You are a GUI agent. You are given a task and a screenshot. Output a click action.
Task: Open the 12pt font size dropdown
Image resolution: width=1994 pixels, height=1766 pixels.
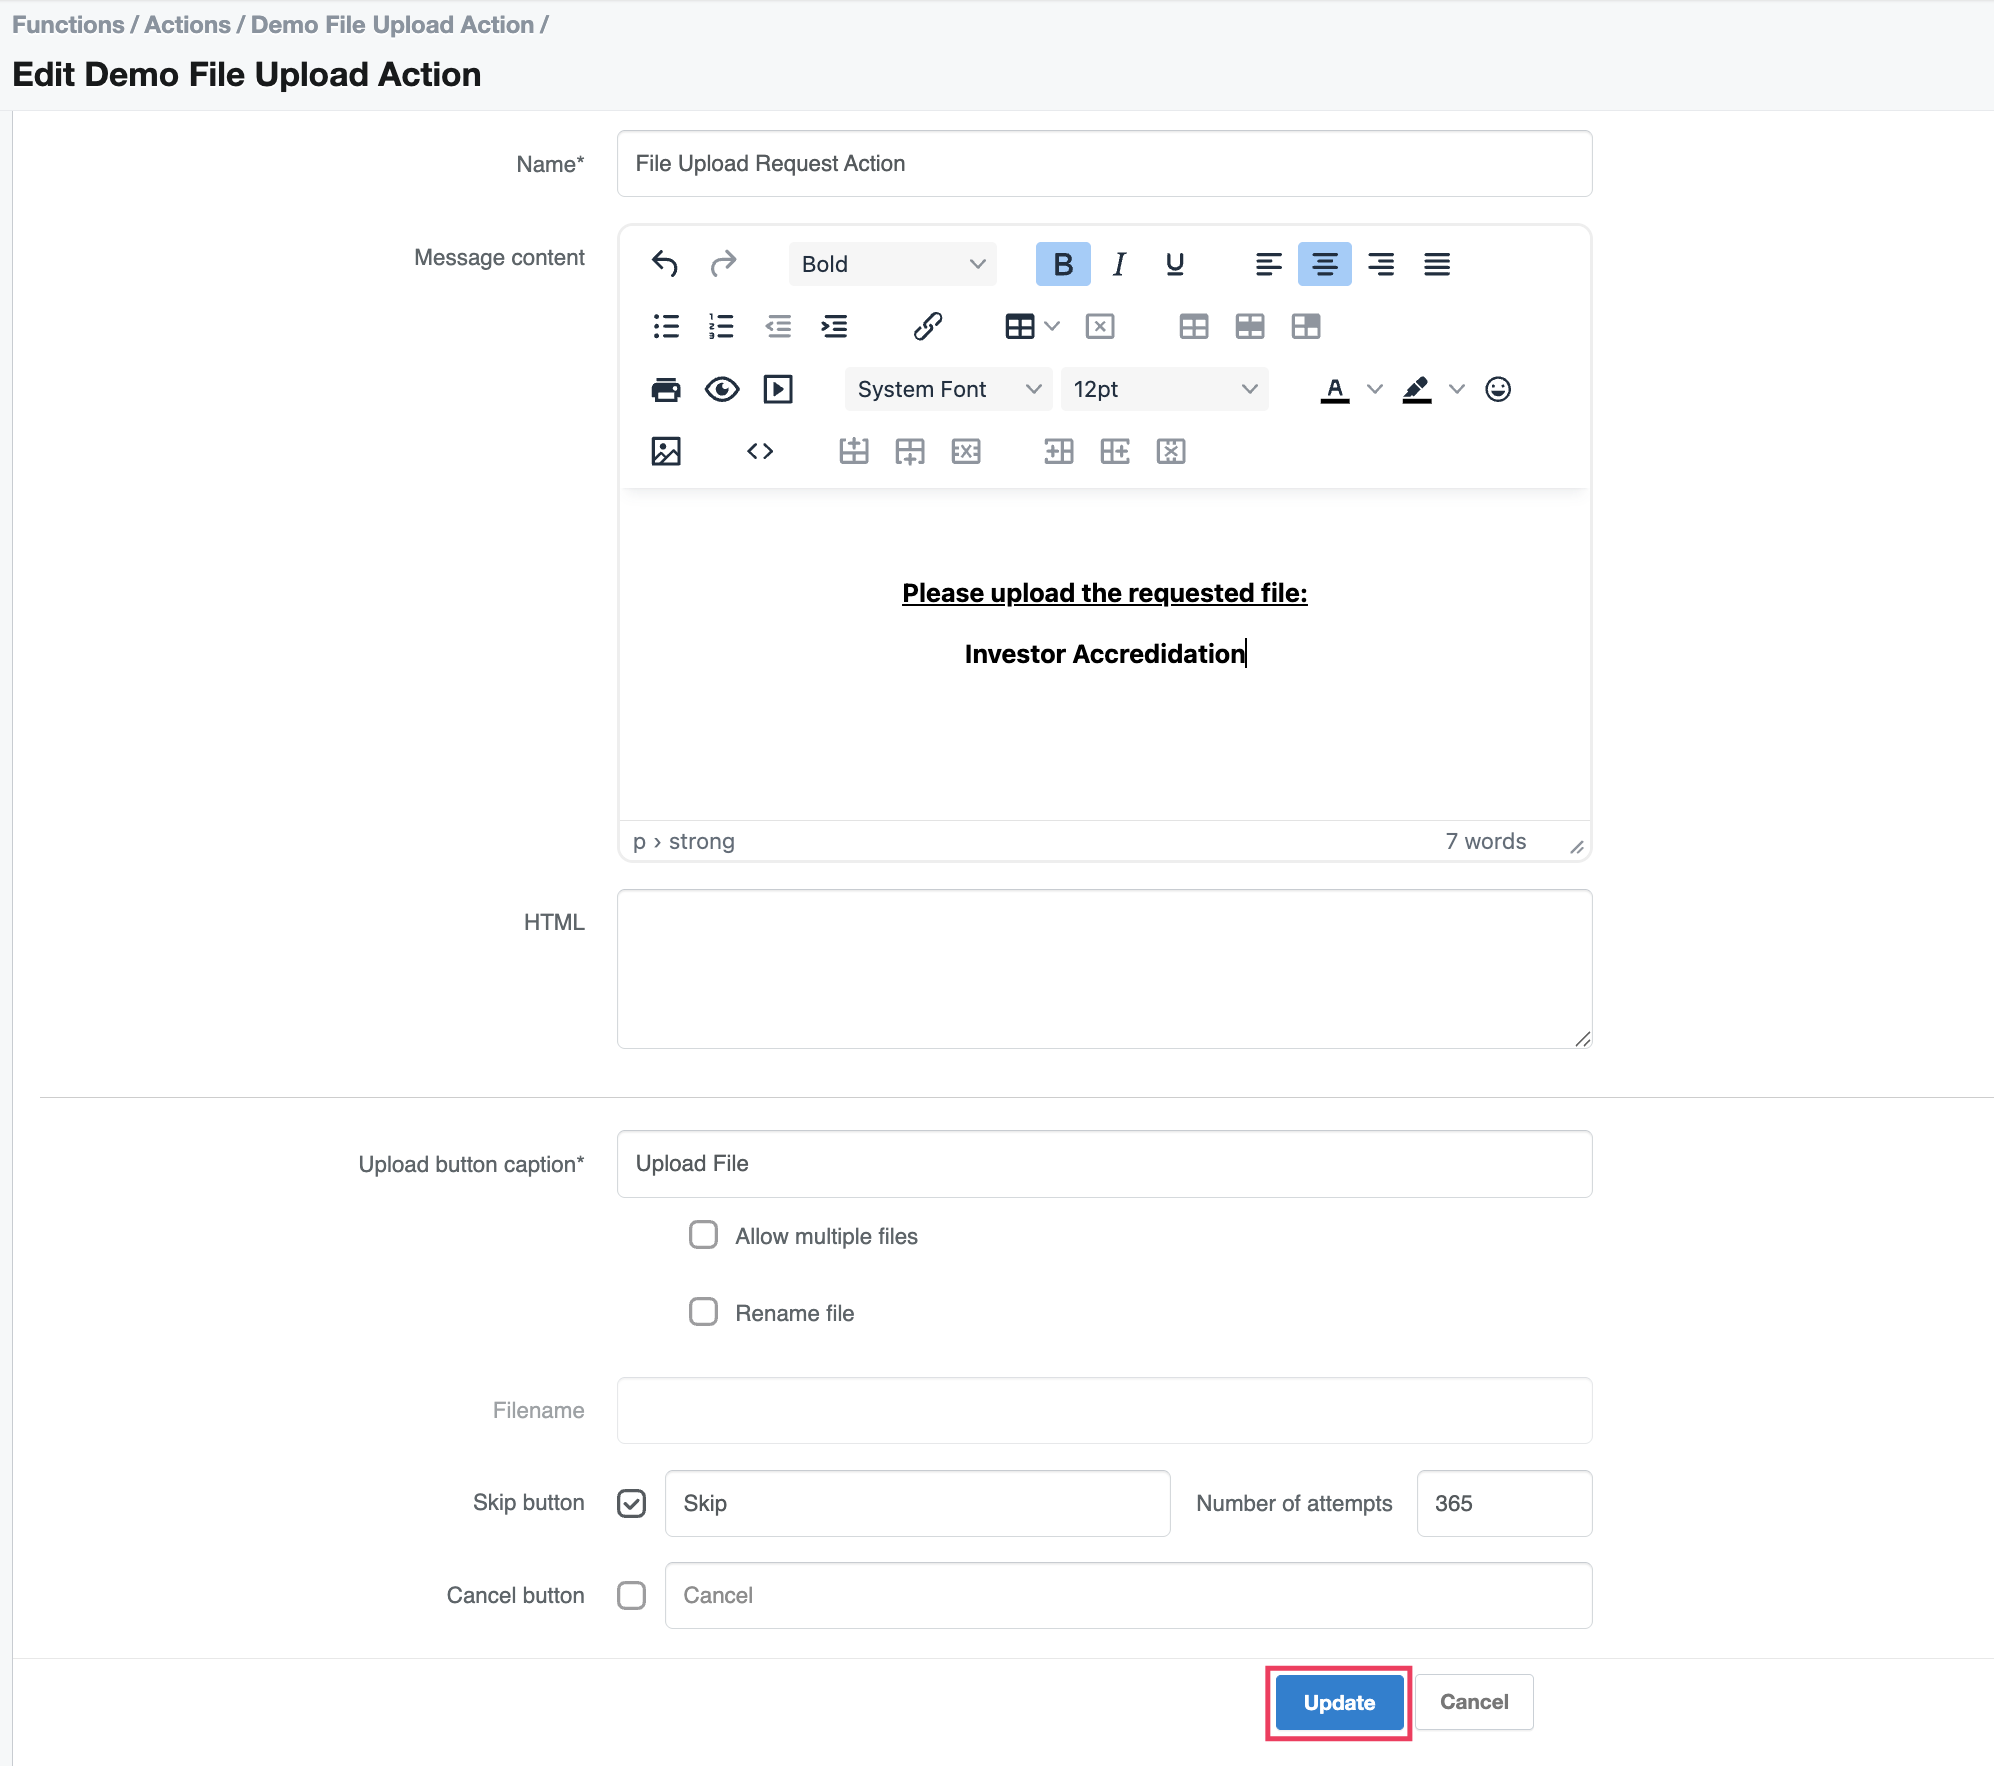1163,389
